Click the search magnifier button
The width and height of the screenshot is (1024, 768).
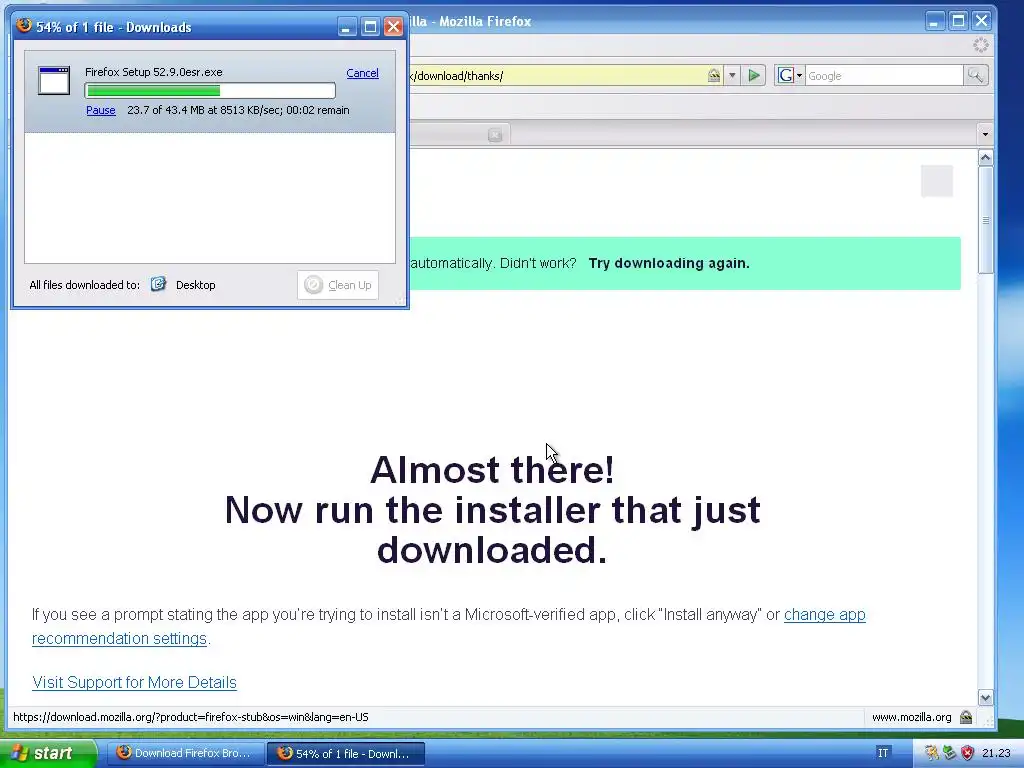point(975,75)
